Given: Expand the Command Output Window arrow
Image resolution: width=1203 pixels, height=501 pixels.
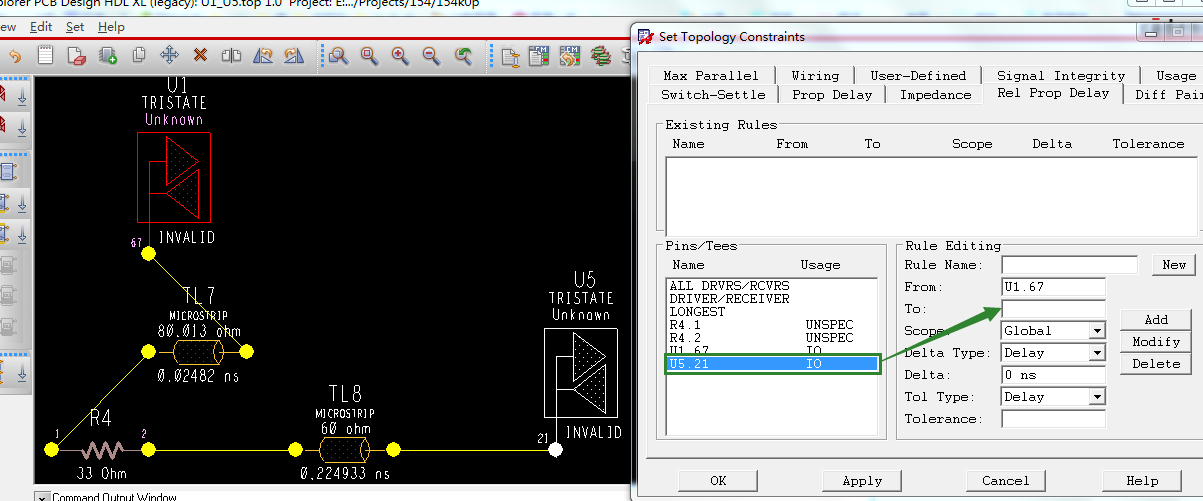Looking at the screenshot, I should pos(42,497).
